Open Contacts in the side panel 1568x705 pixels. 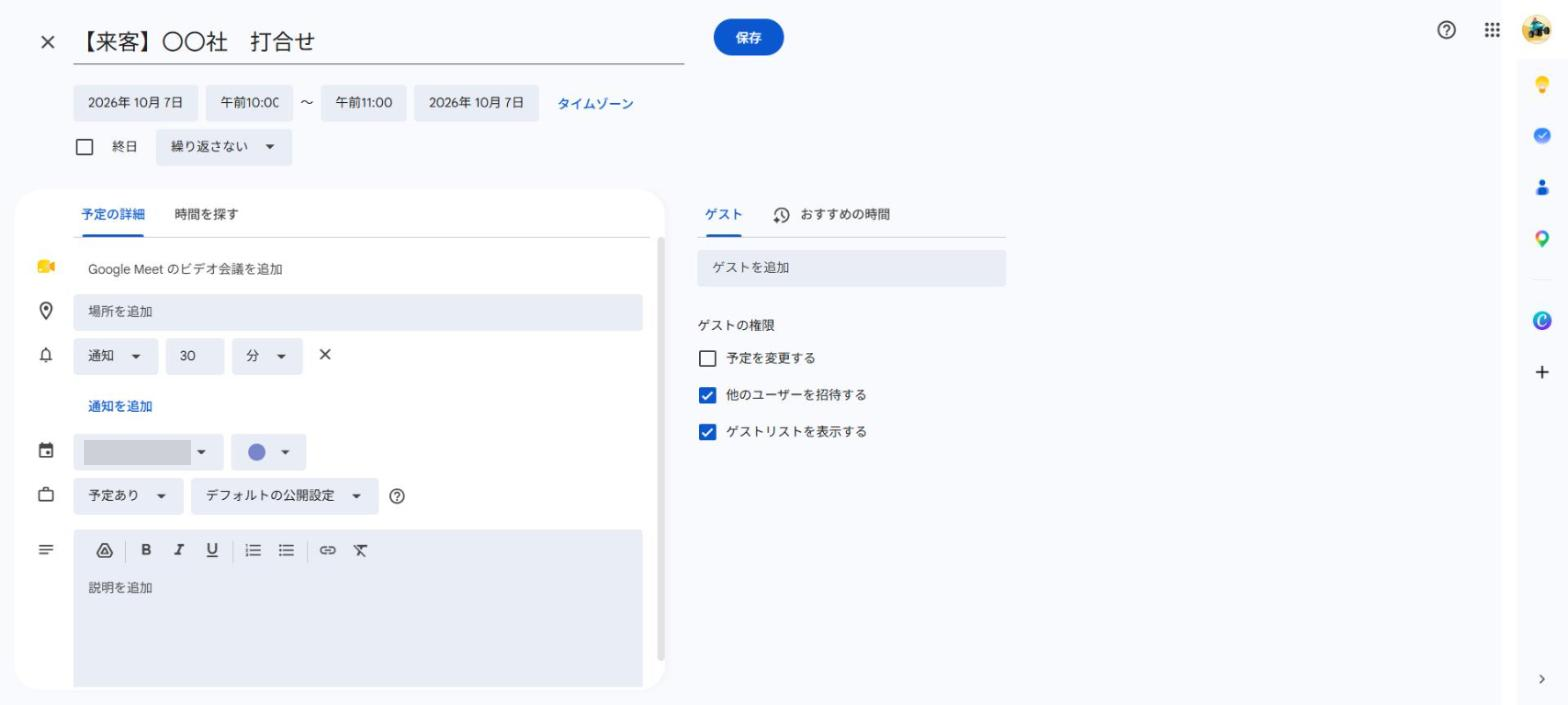1542,187
